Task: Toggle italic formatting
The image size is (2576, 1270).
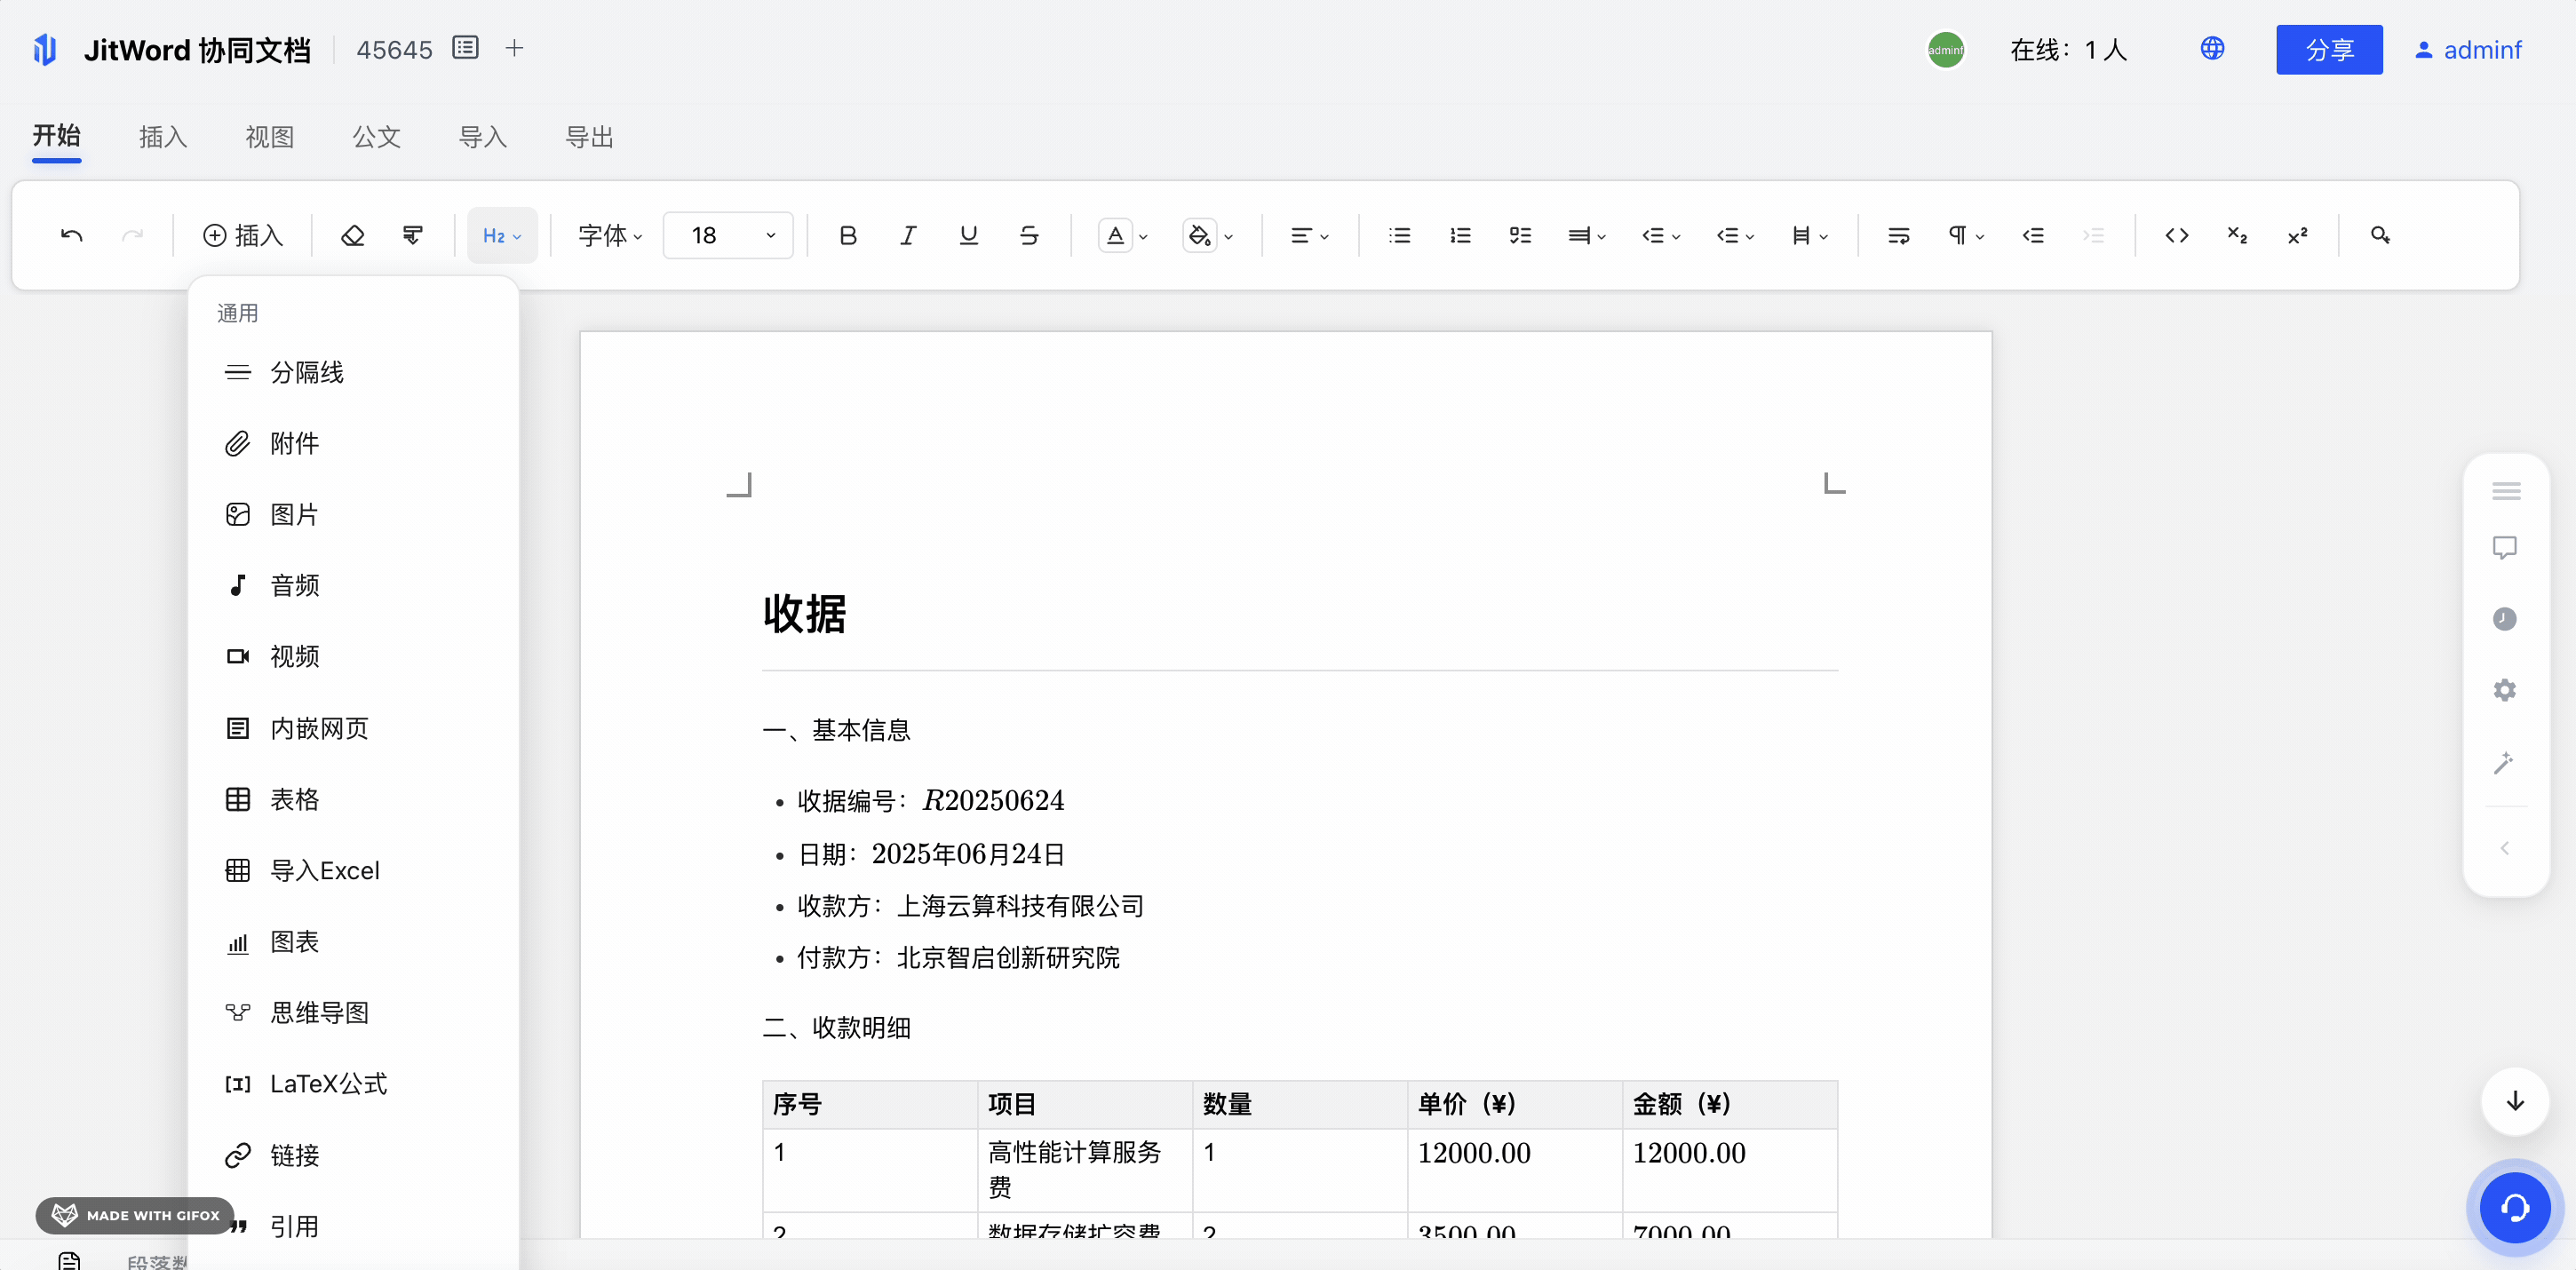Action: click(907, 236)
